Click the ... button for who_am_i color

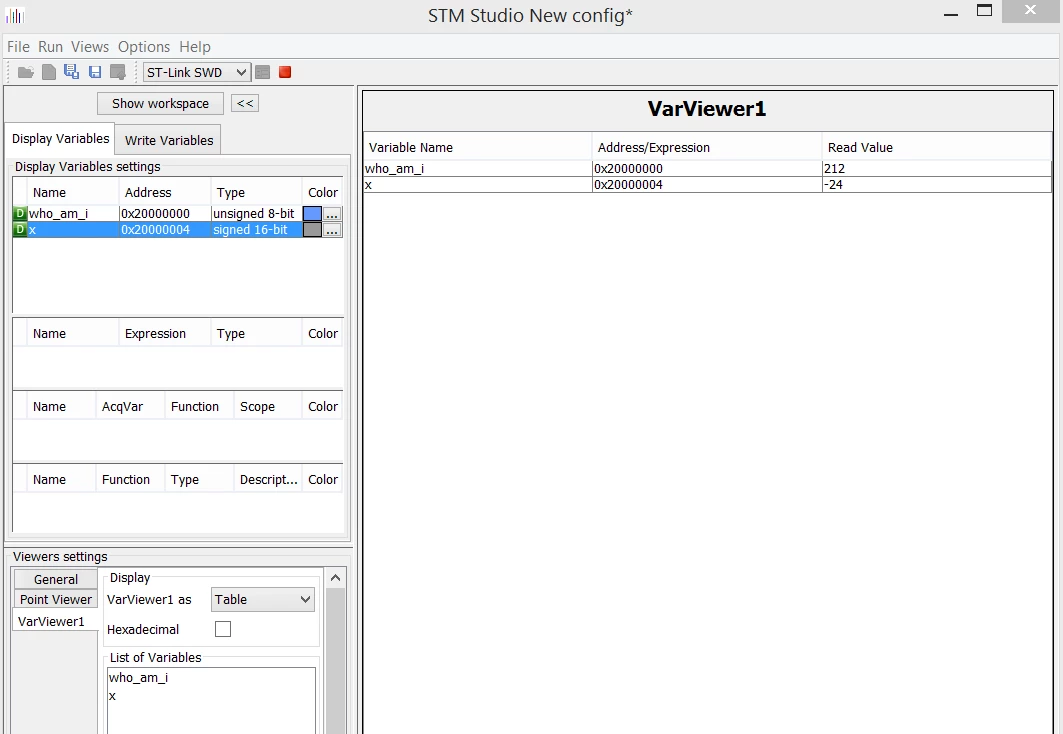[332, 213]
